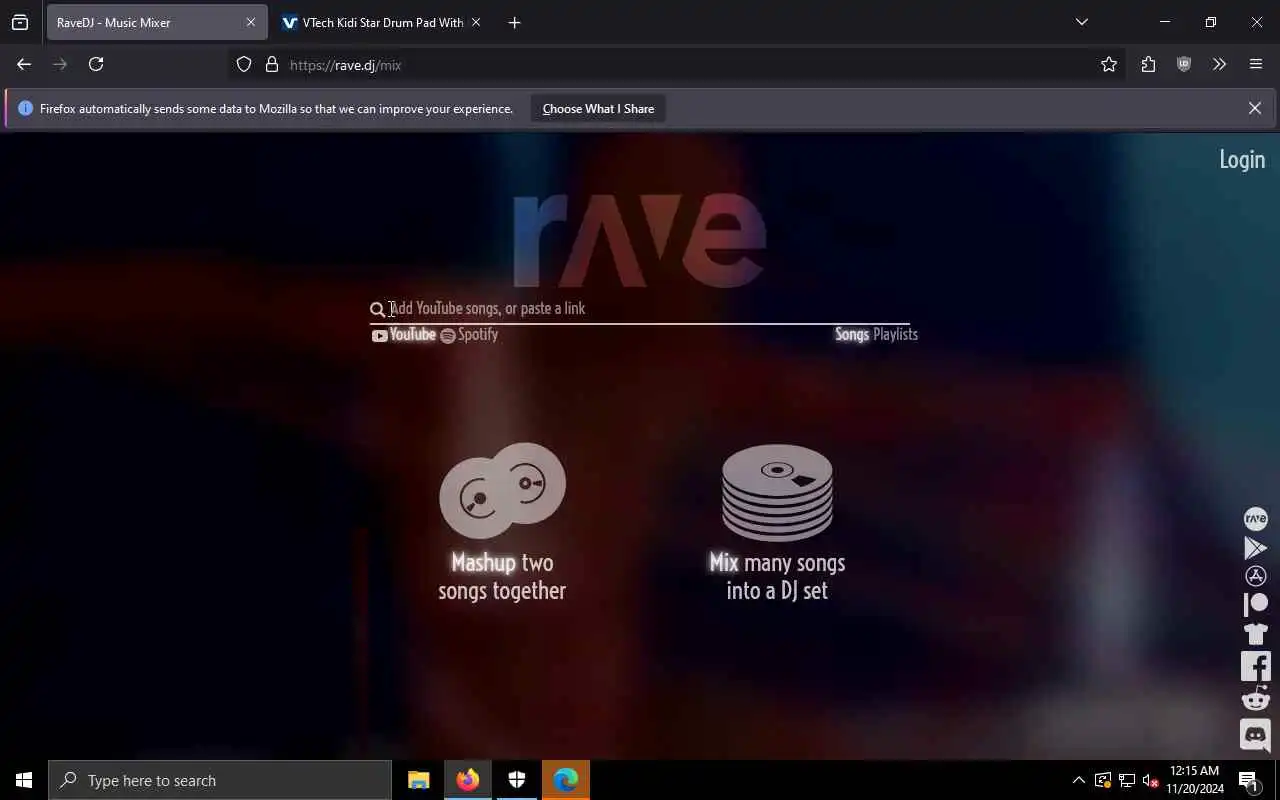The height and width of the screenshot is (800, 1280).
Task: Open a new browser tab
Action: point(514,22)
